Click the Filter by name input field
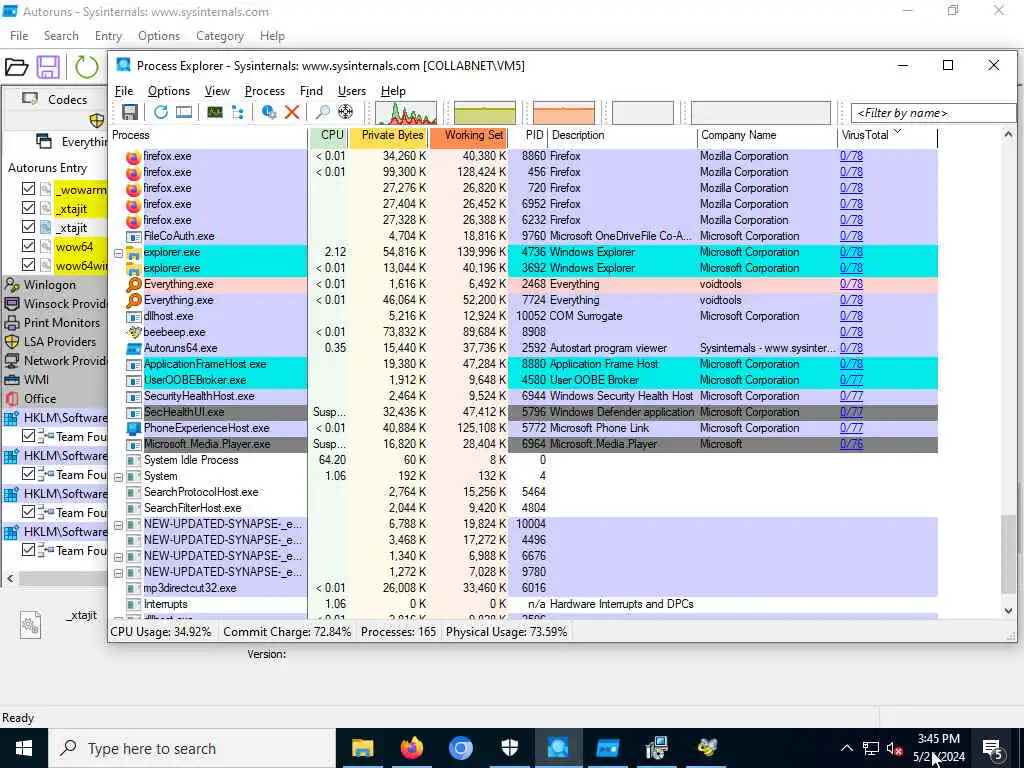This screenshot has width=1024, height=768. 933,113
